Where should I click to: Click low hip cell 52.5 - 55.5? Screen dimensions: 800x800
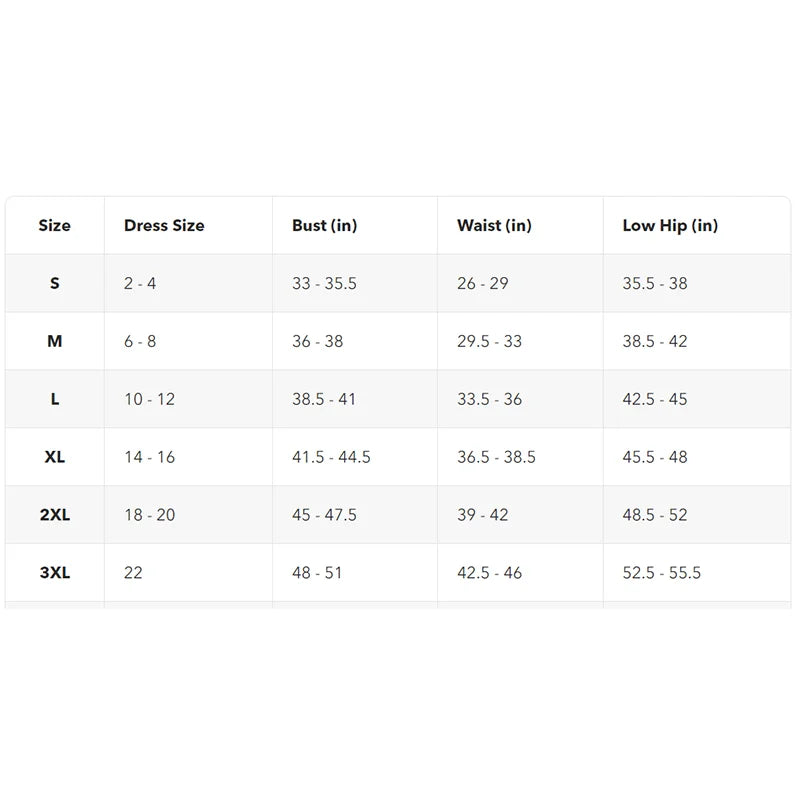point(661,574)
